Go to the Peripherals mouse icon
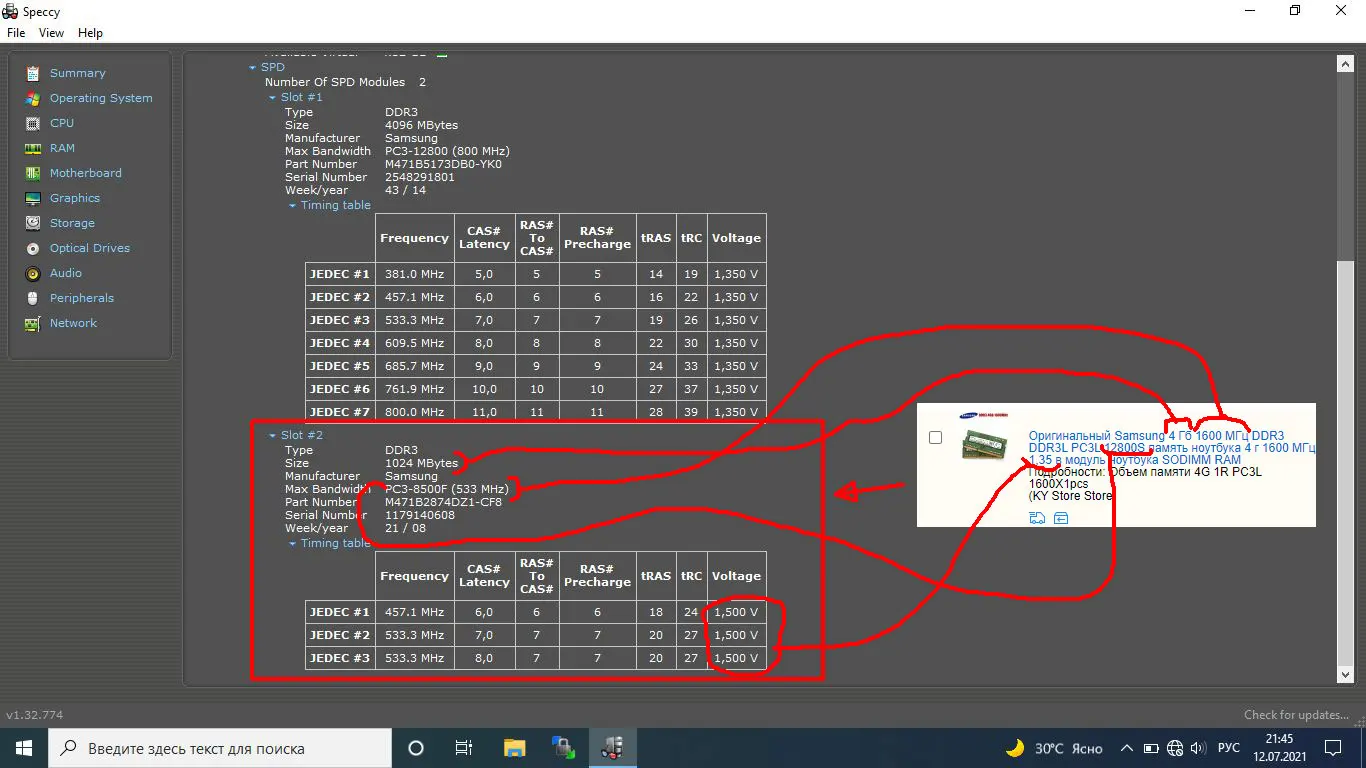 click(33, 298)
